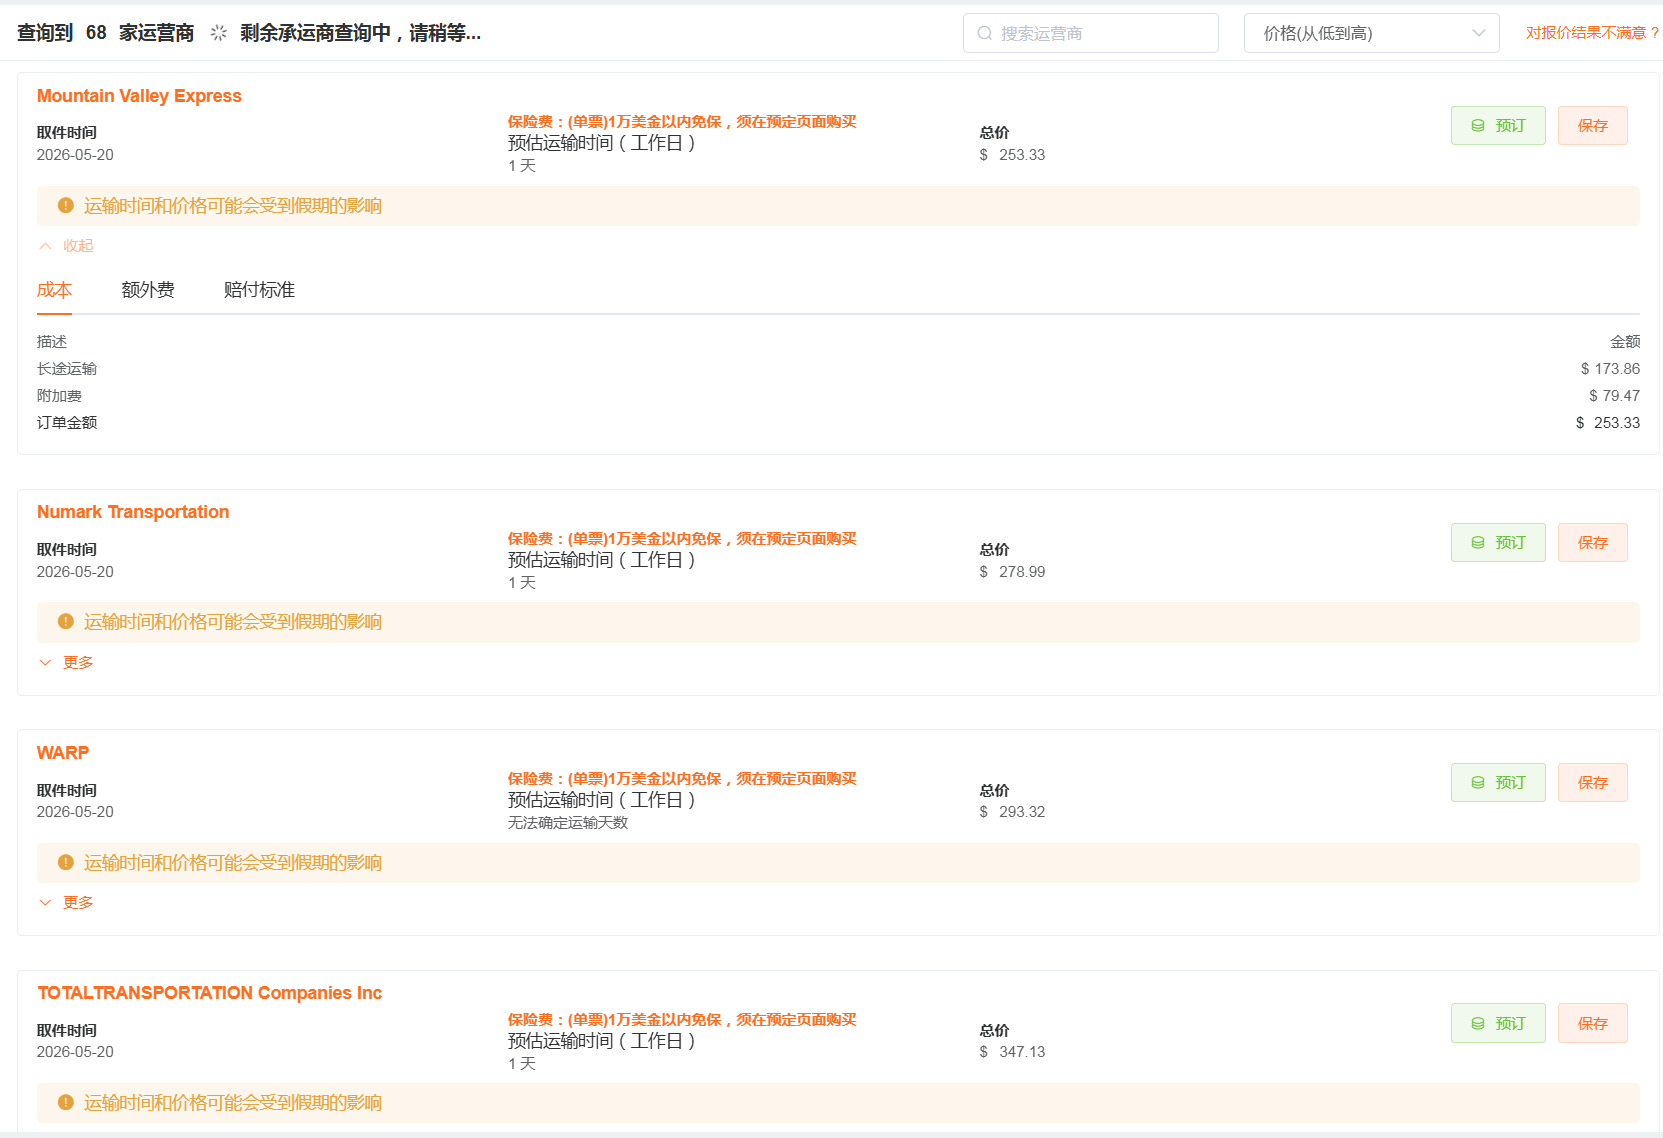The width and height of the screenshot is (1663, 1138).
Task: Expand WARP quote details with 更多
Action: 66,902
